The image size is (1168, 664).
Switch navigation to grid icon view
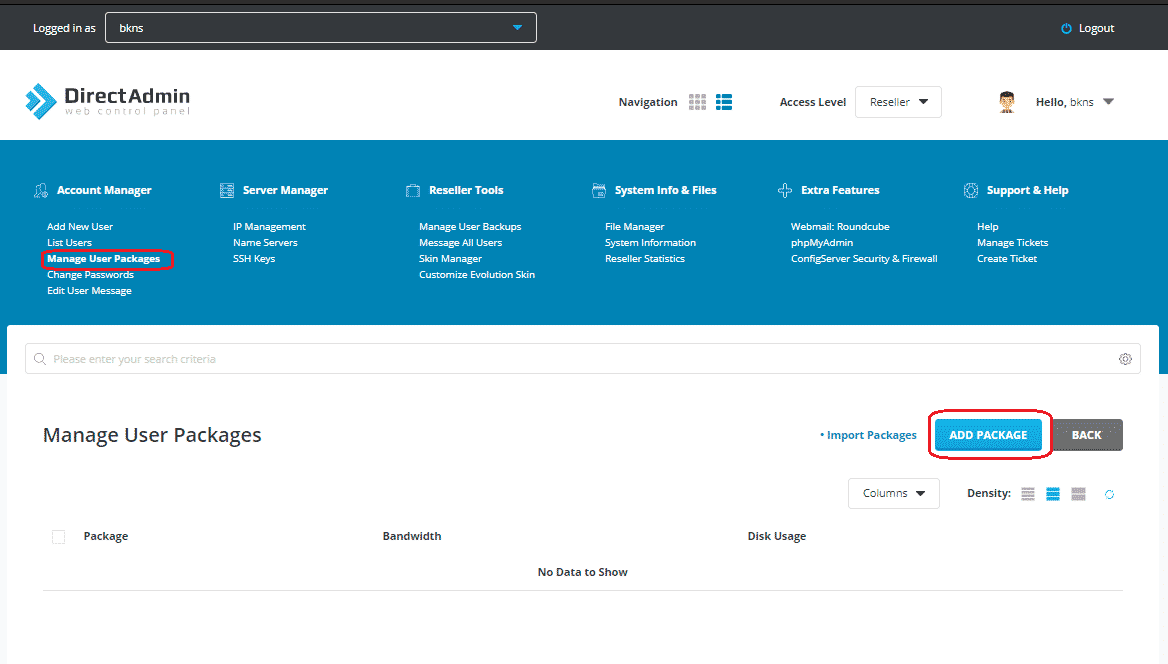tap(697, 102)
